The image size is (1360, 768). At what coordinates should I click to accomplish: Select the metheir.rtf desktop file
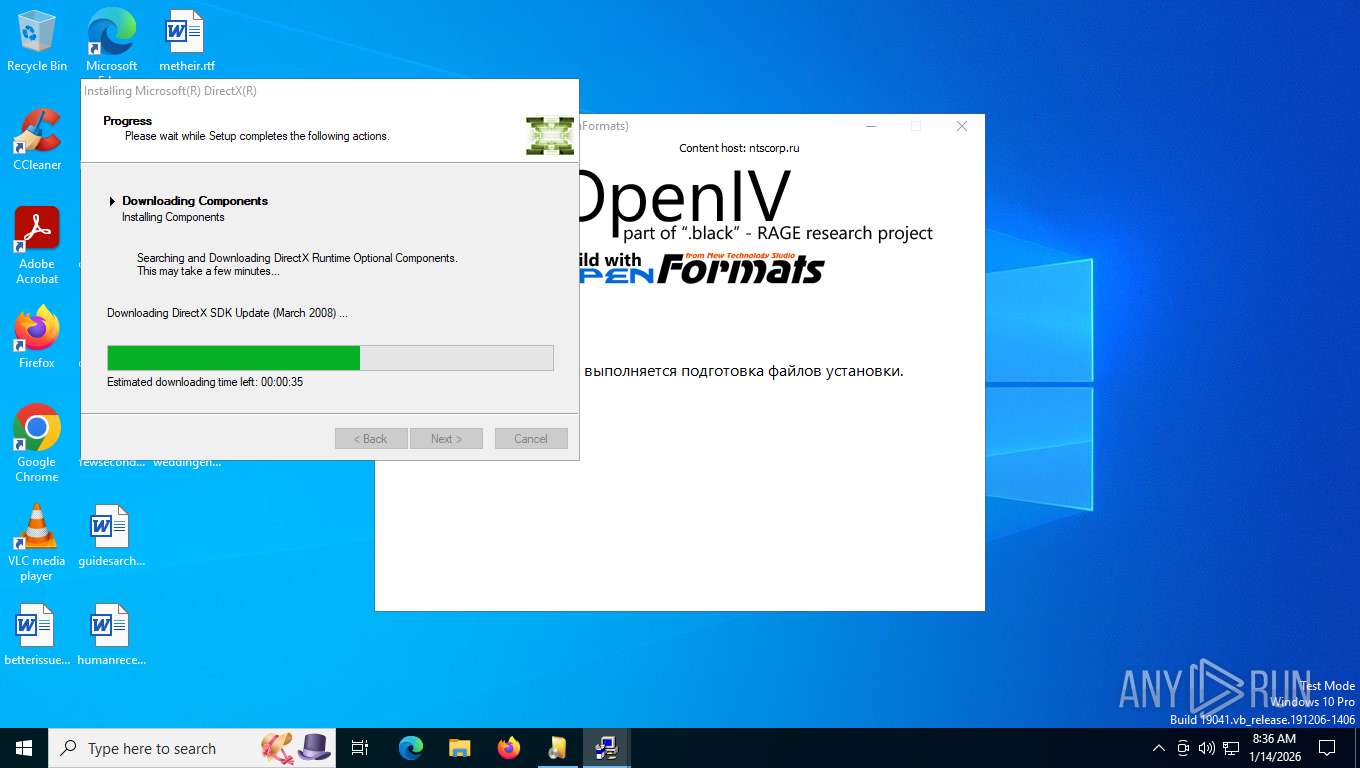[x=186, y=41]
